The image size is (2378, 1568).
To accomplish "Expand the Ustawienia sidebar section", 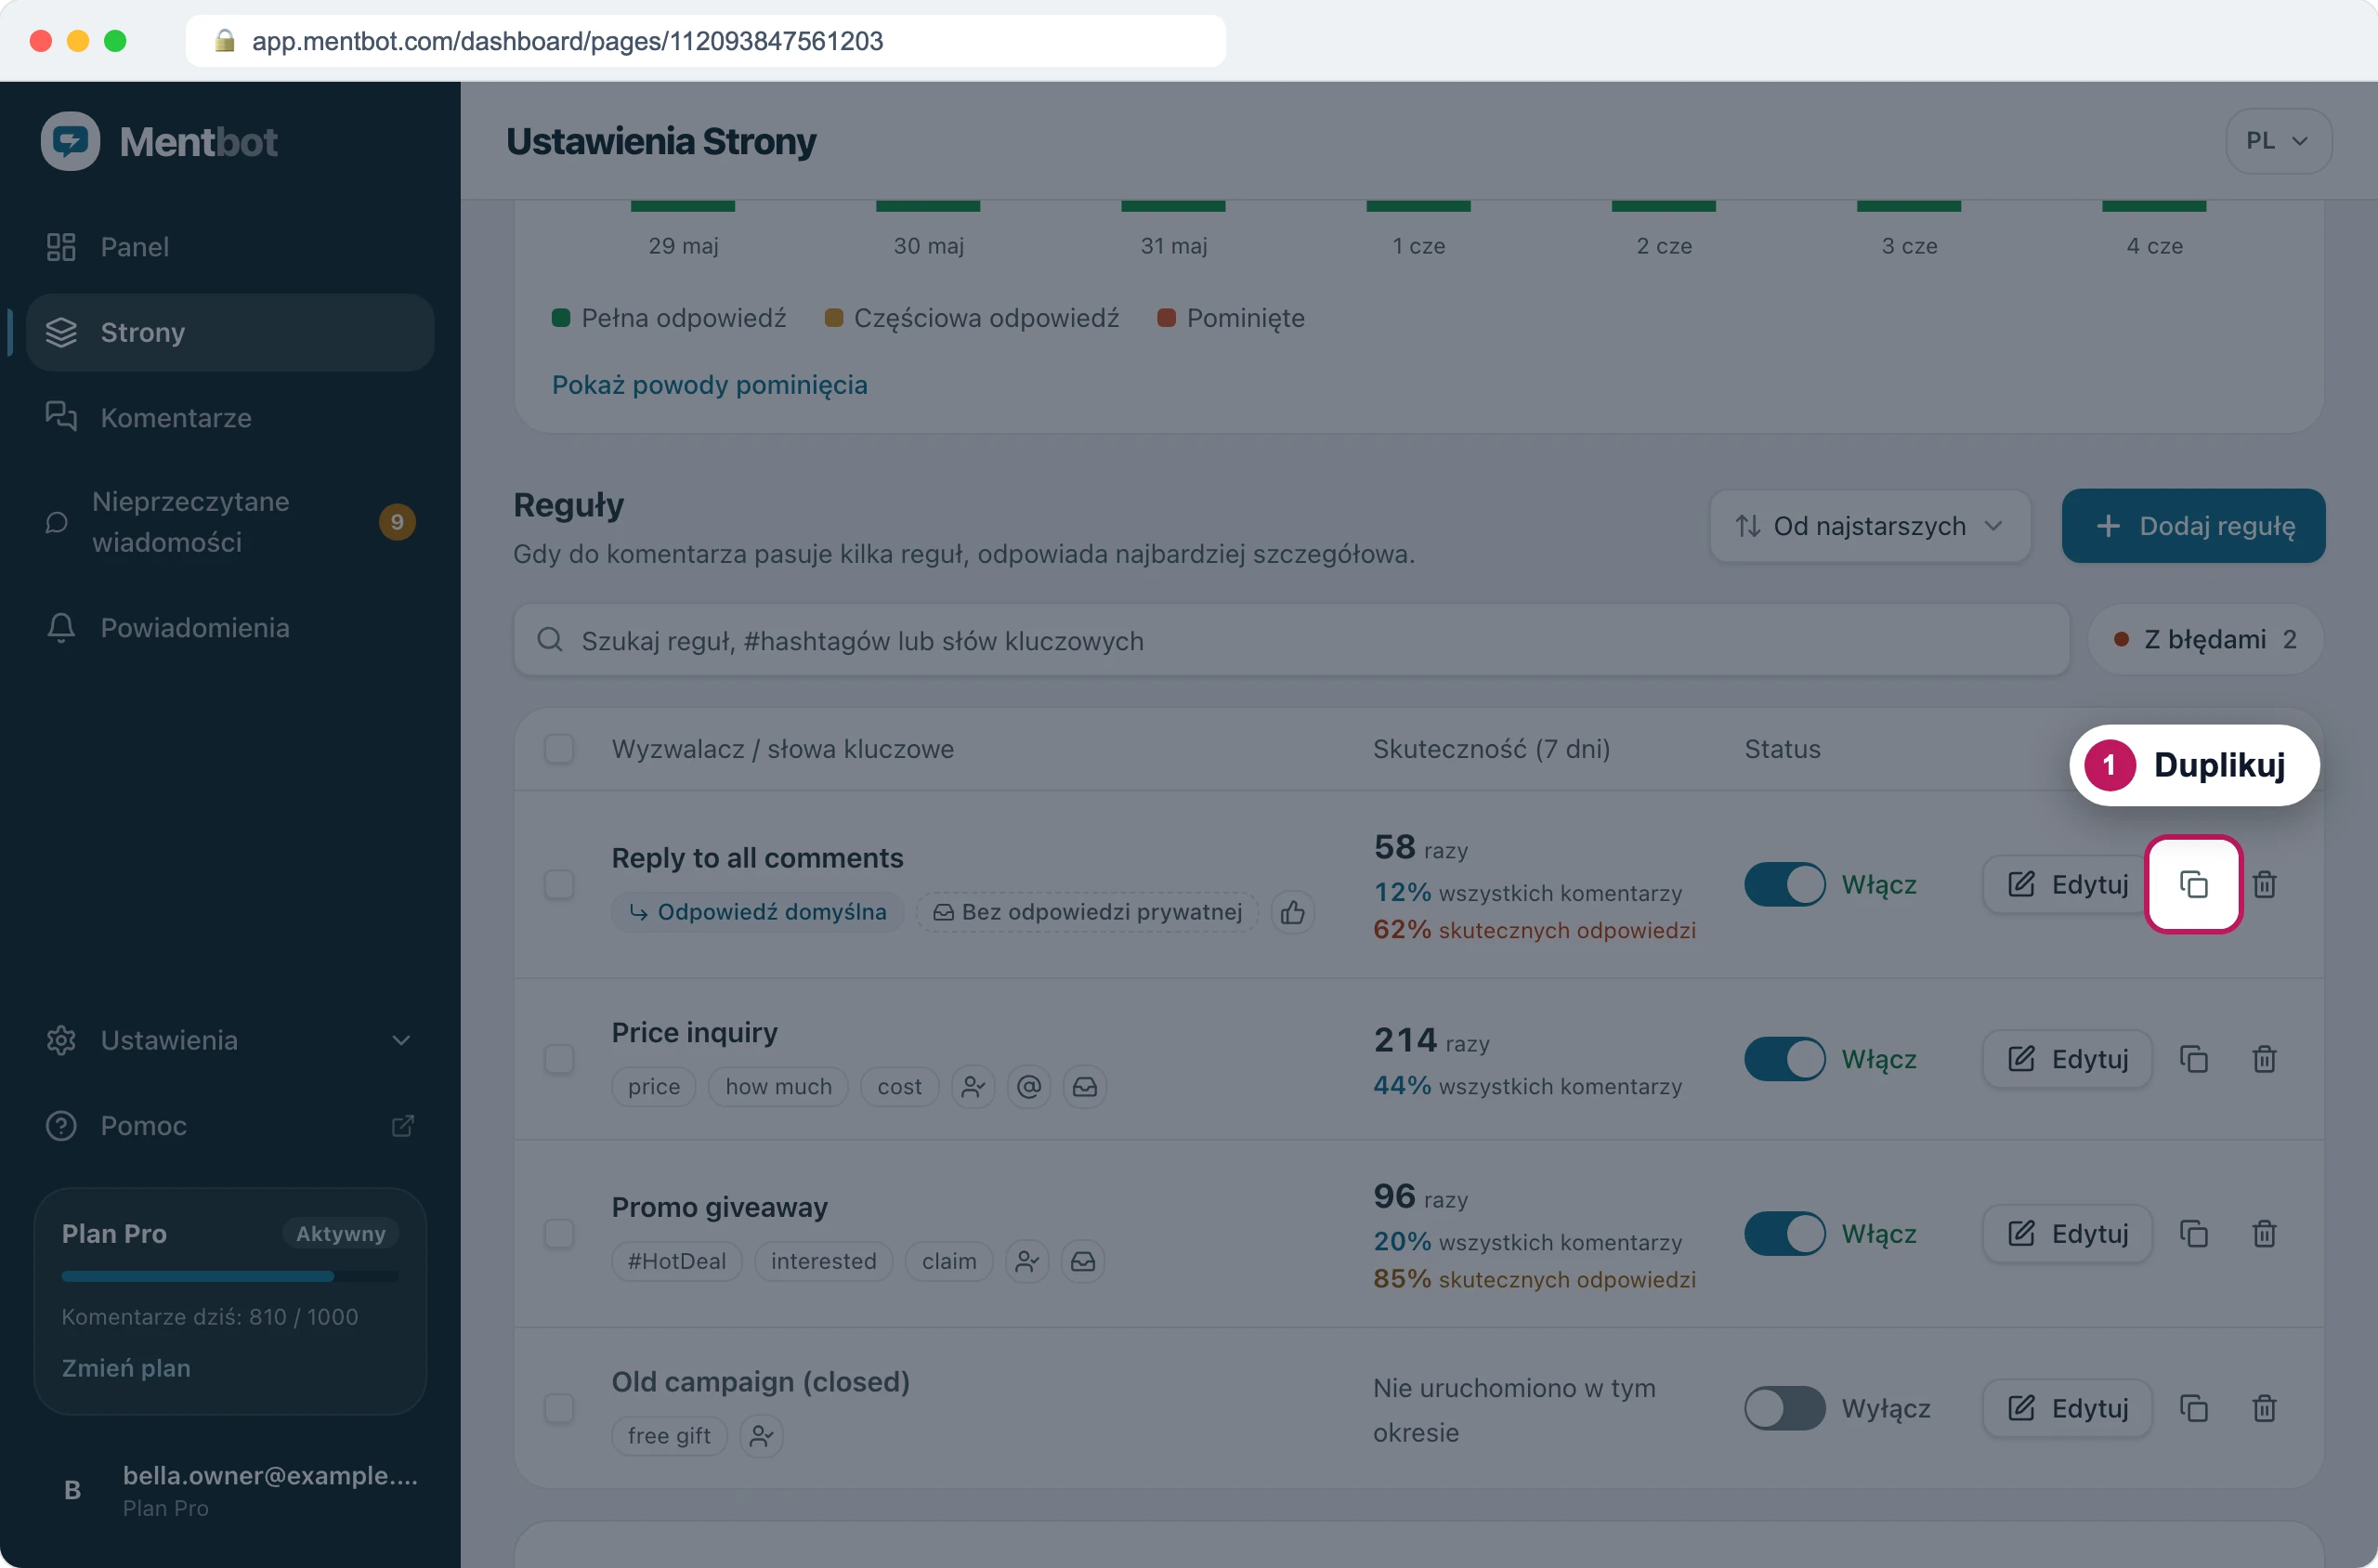I will pos(230,1040).
